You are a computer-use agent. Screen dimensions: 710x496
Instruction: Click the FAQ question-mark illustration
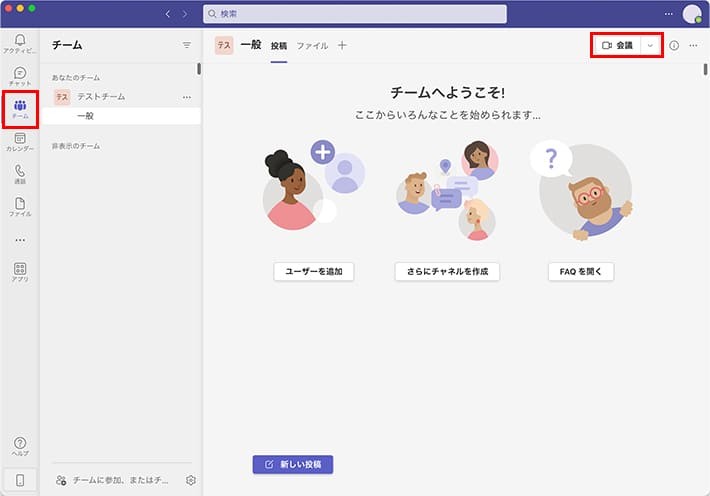click(581, 190)
